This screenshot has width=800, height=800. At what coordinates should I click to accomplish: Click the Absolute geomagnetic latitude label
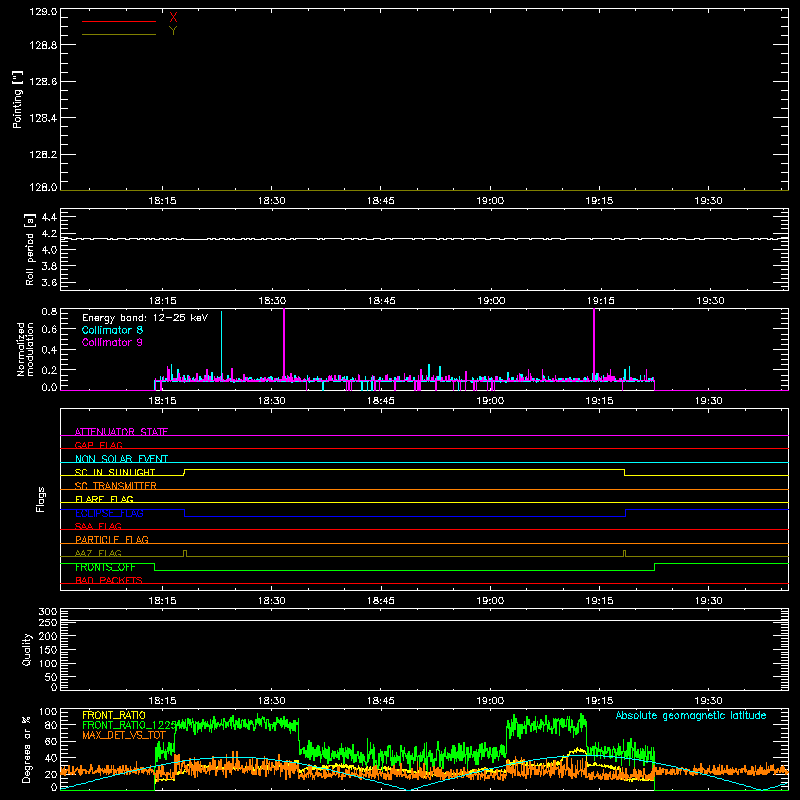691,716
